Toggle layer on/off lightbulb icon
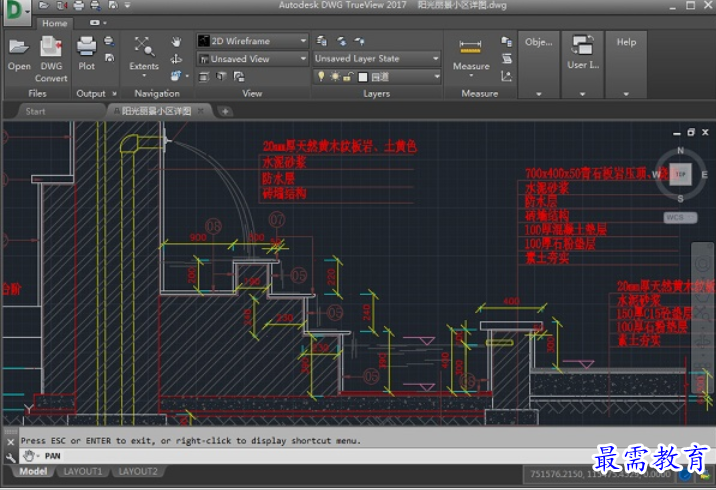The height and width of the screenshot is (490, 716). click(x=321, y=76)
